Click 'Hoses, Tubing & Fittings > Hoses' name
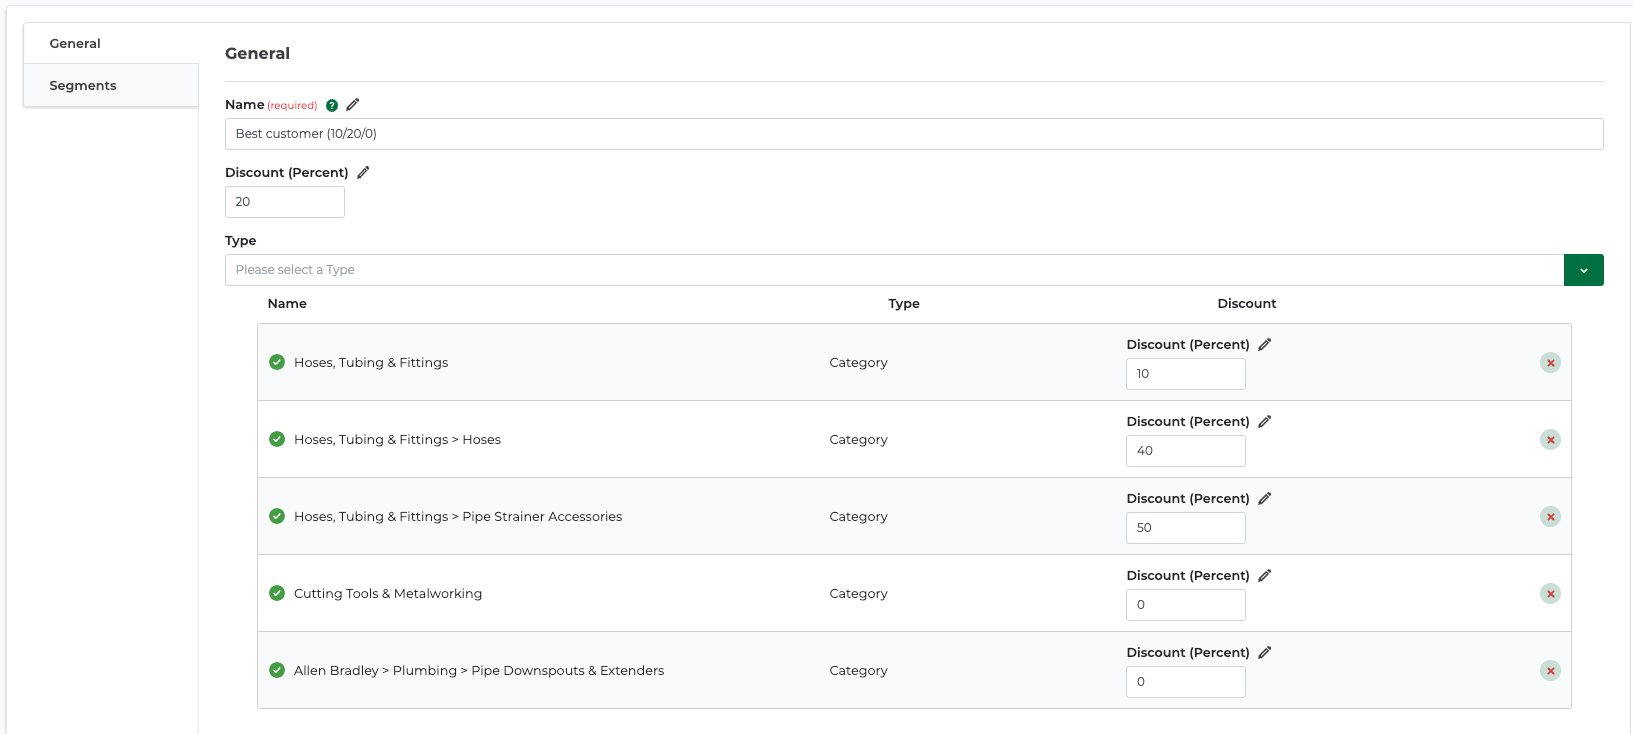This screenshot has height=734, width=1633. [397, 439]
